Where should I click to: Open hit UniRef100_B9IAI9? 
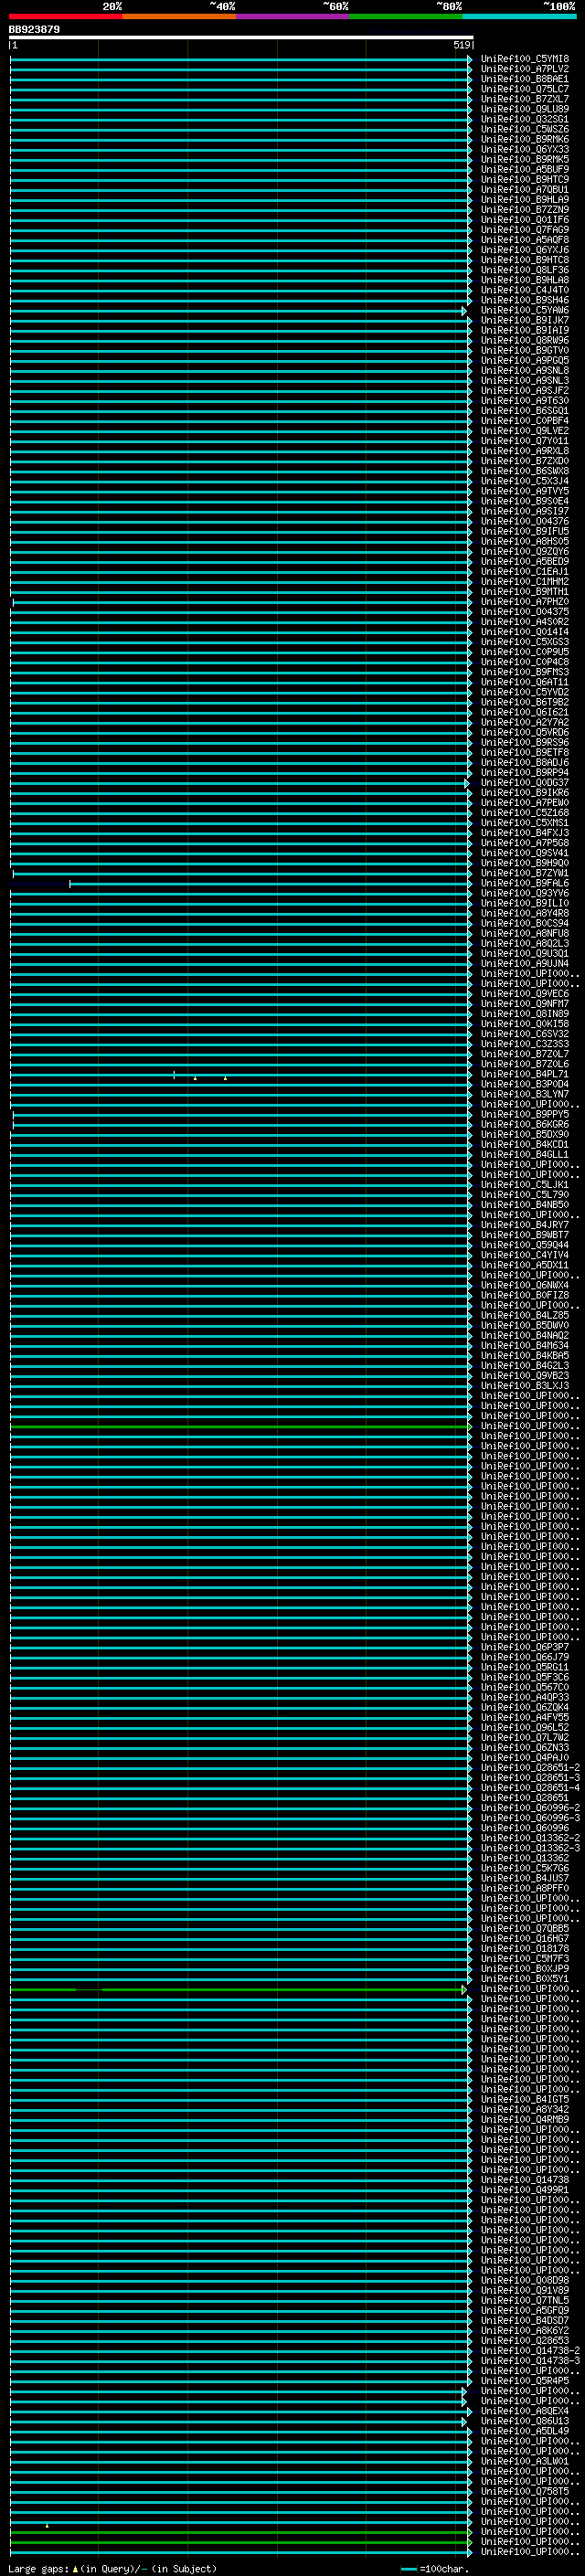(x=524, y=330)
